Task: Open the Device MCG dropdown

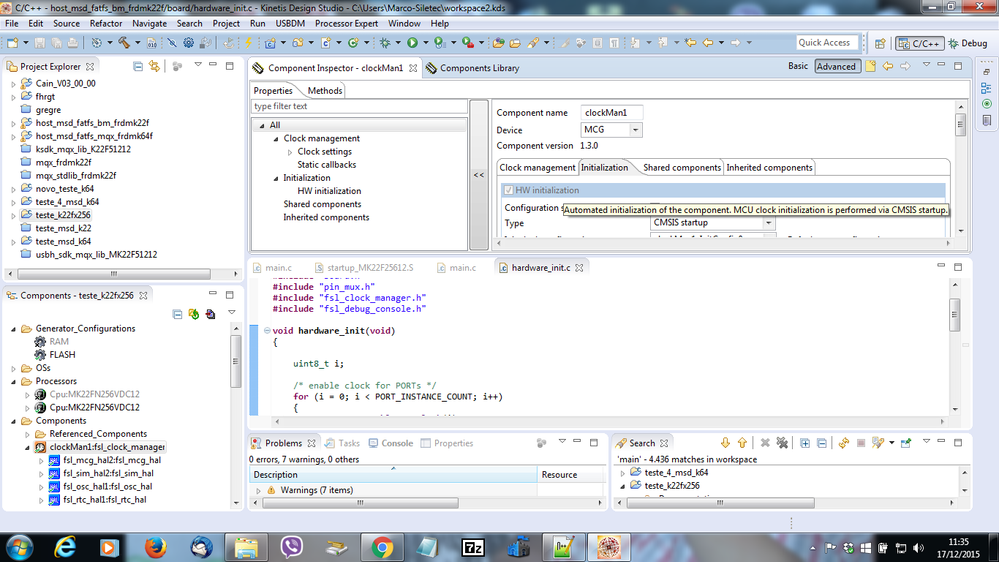Action: coord(635,129)
